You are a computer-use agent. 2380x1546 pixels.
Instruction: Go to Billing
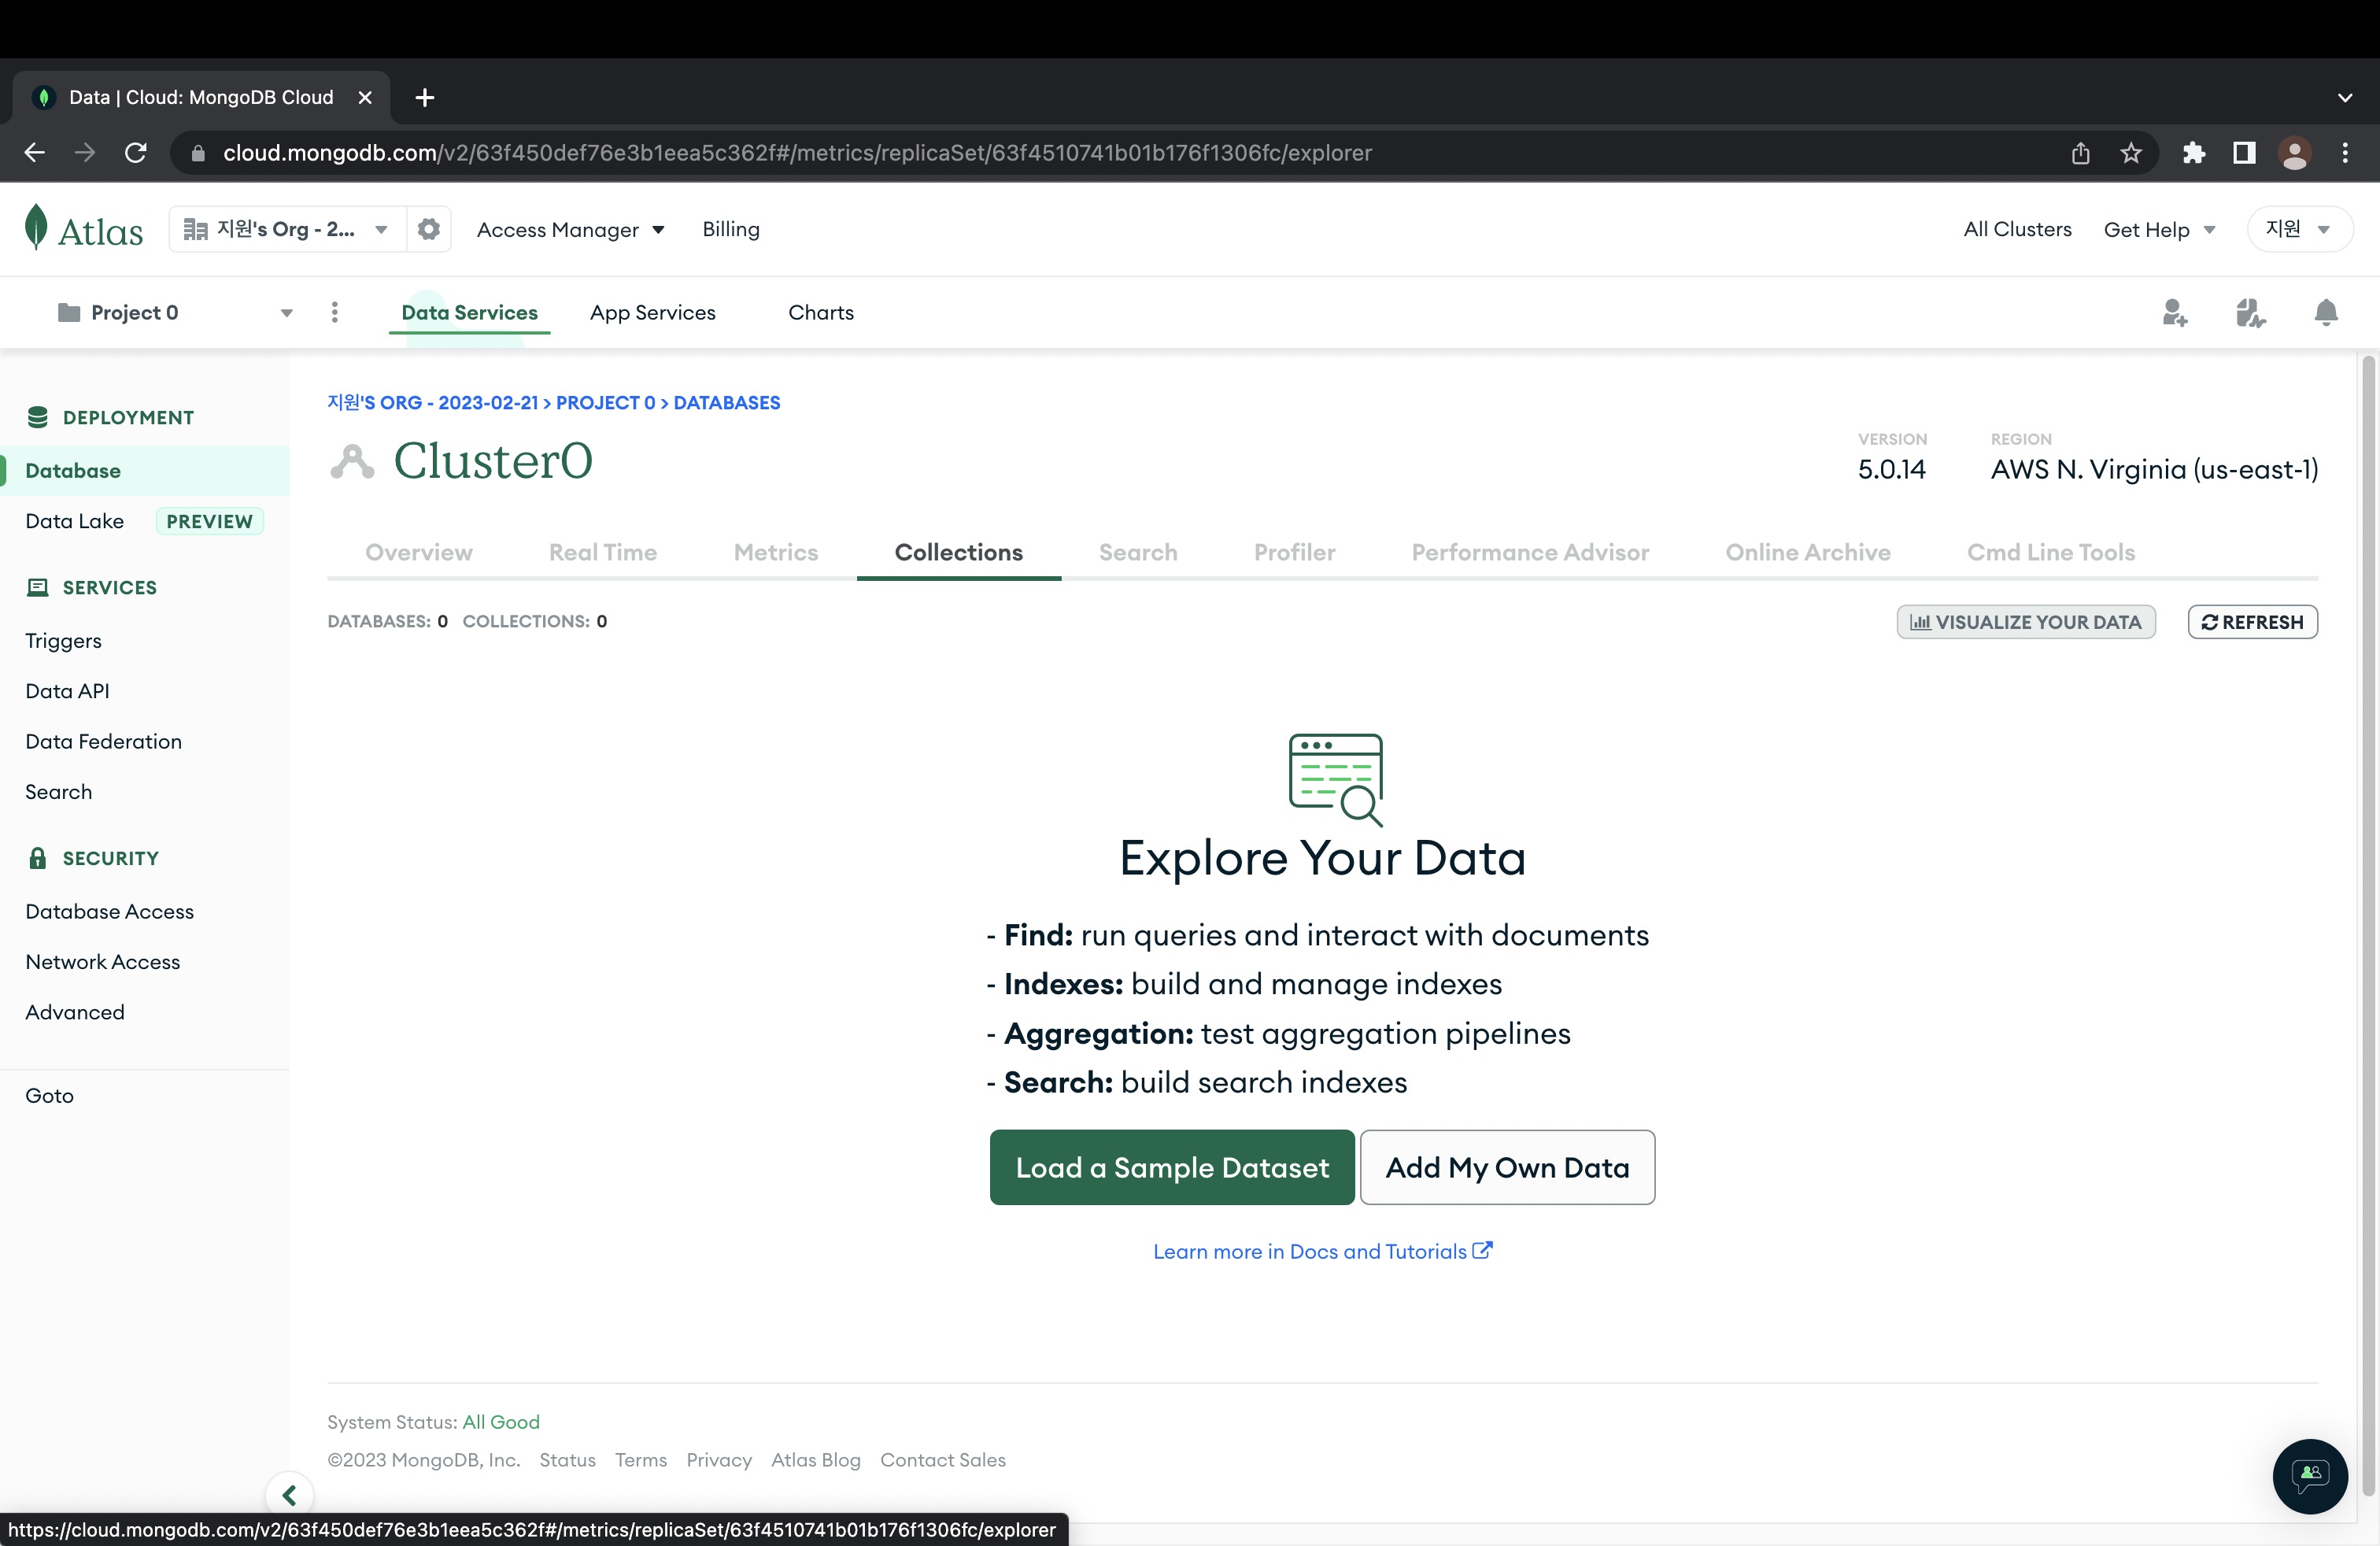731,230
